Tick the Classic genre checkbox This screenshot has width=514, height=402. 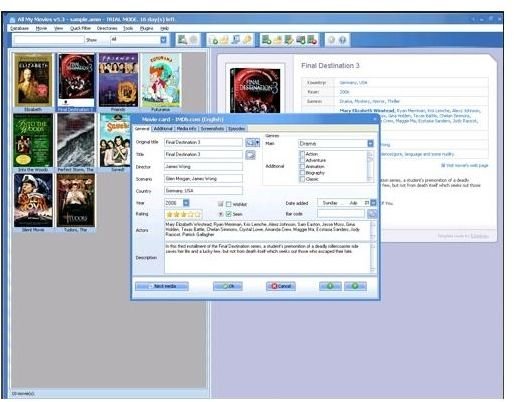coord(302,179)
